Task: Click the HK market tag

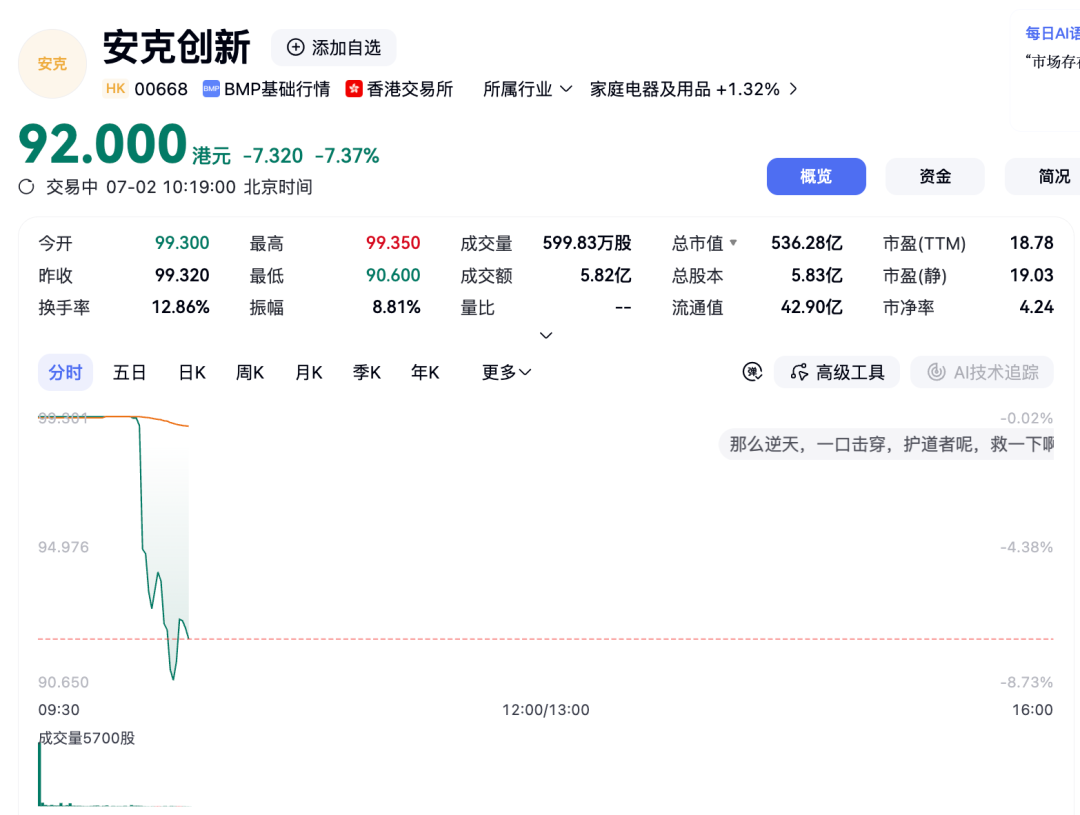Action: tap(116, 88)
